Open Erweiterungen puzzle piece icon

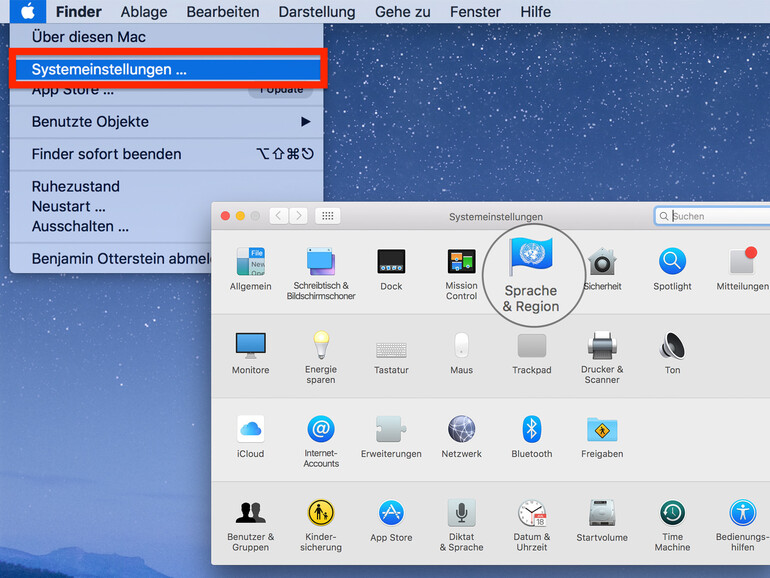391,429
